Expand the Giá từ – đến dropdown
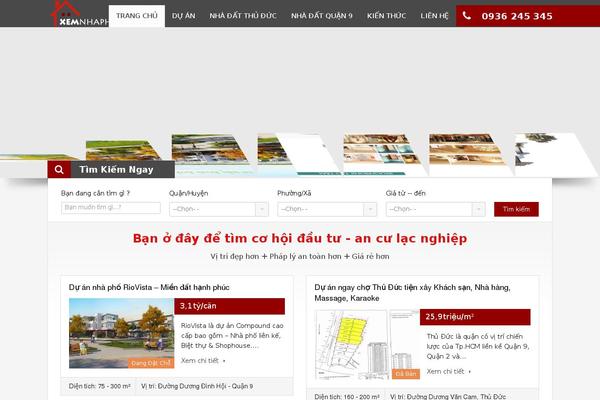600x400 pixels. [x=435, y=209]
